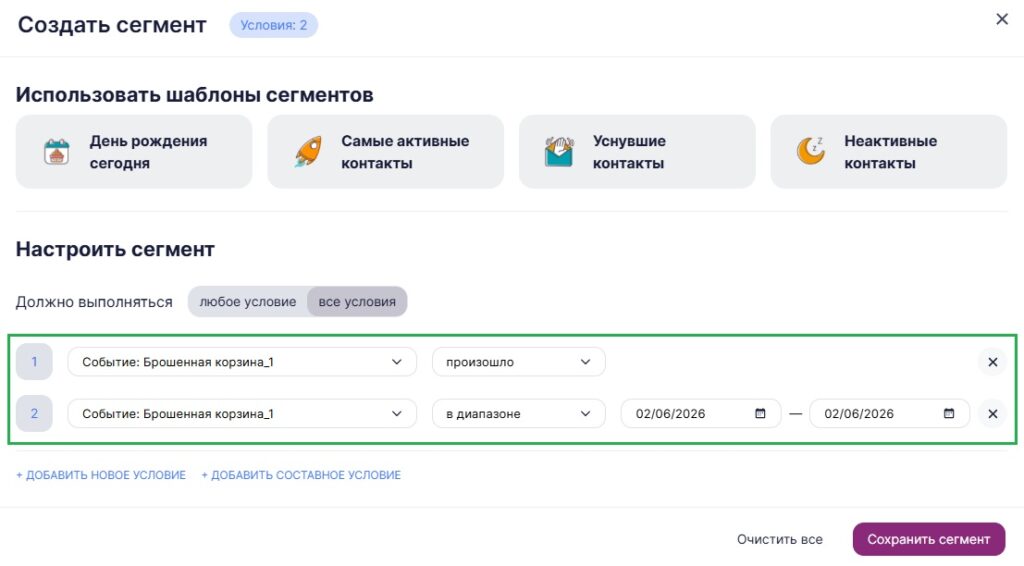Image resolution: width=1024 pixels, height=566 pixels.
Task: Click the rocket icon for active contacts
Action: coord(308,152)
